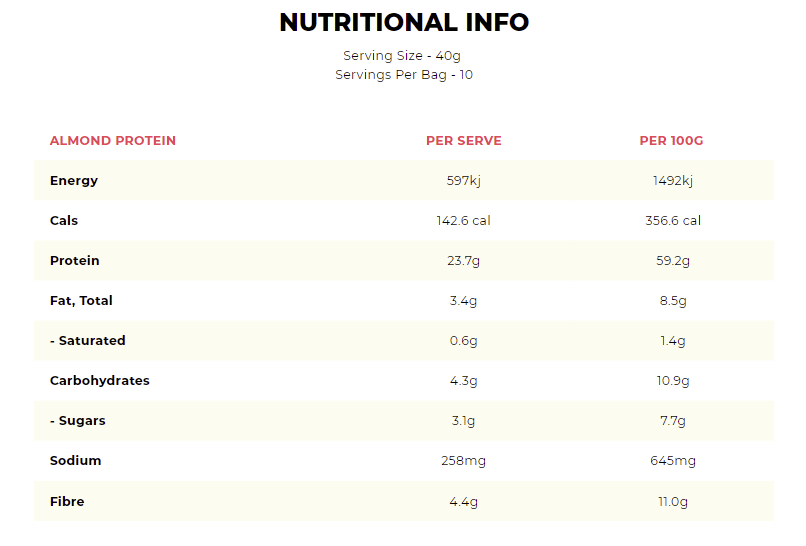
Task: Select the PER 100G column header
Action: coord(671,141)
